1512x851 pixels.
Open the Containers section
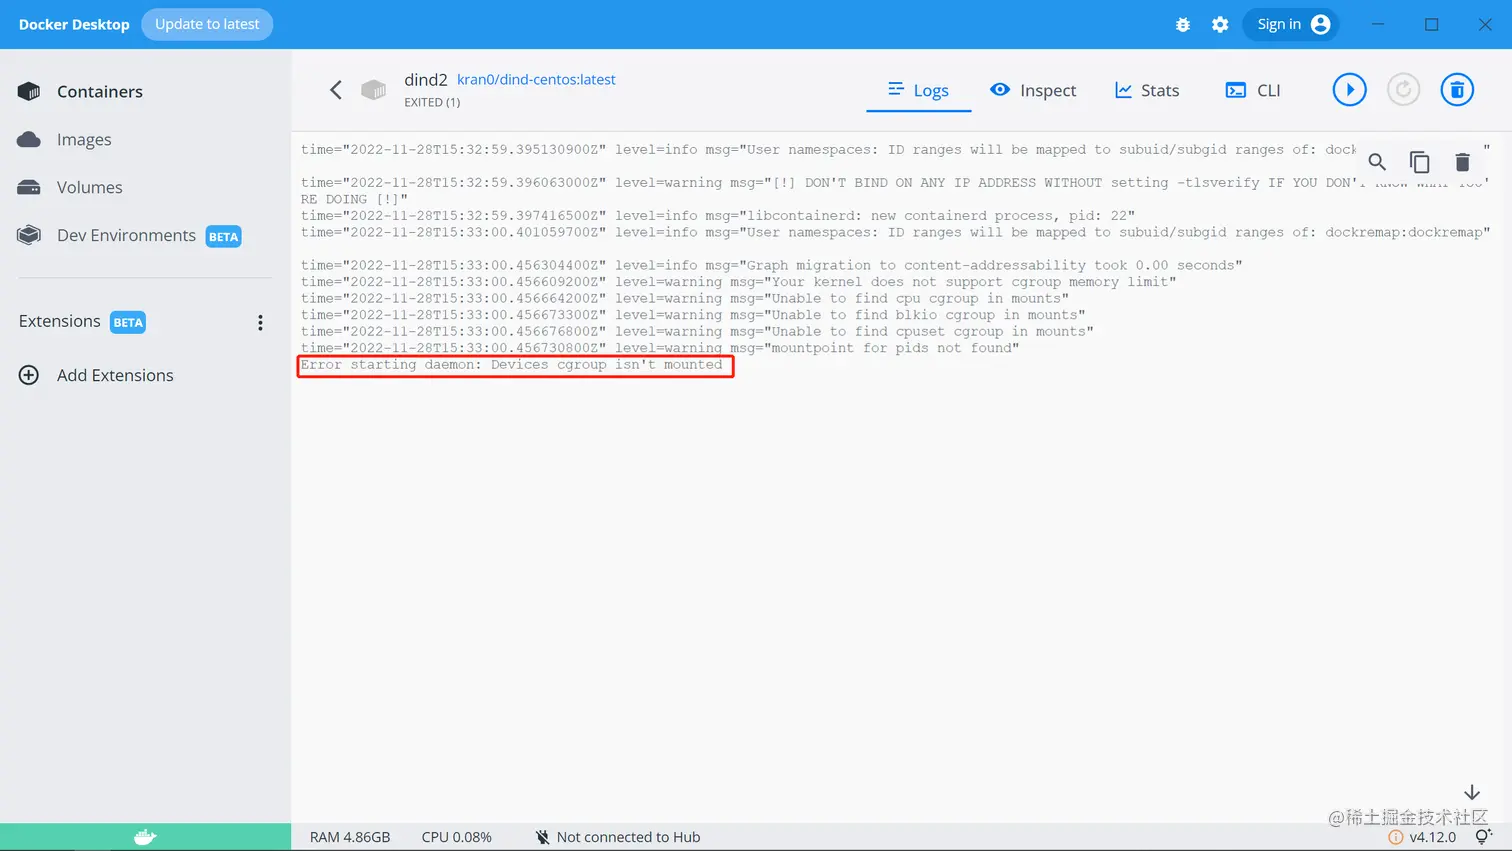click(100, 91)
